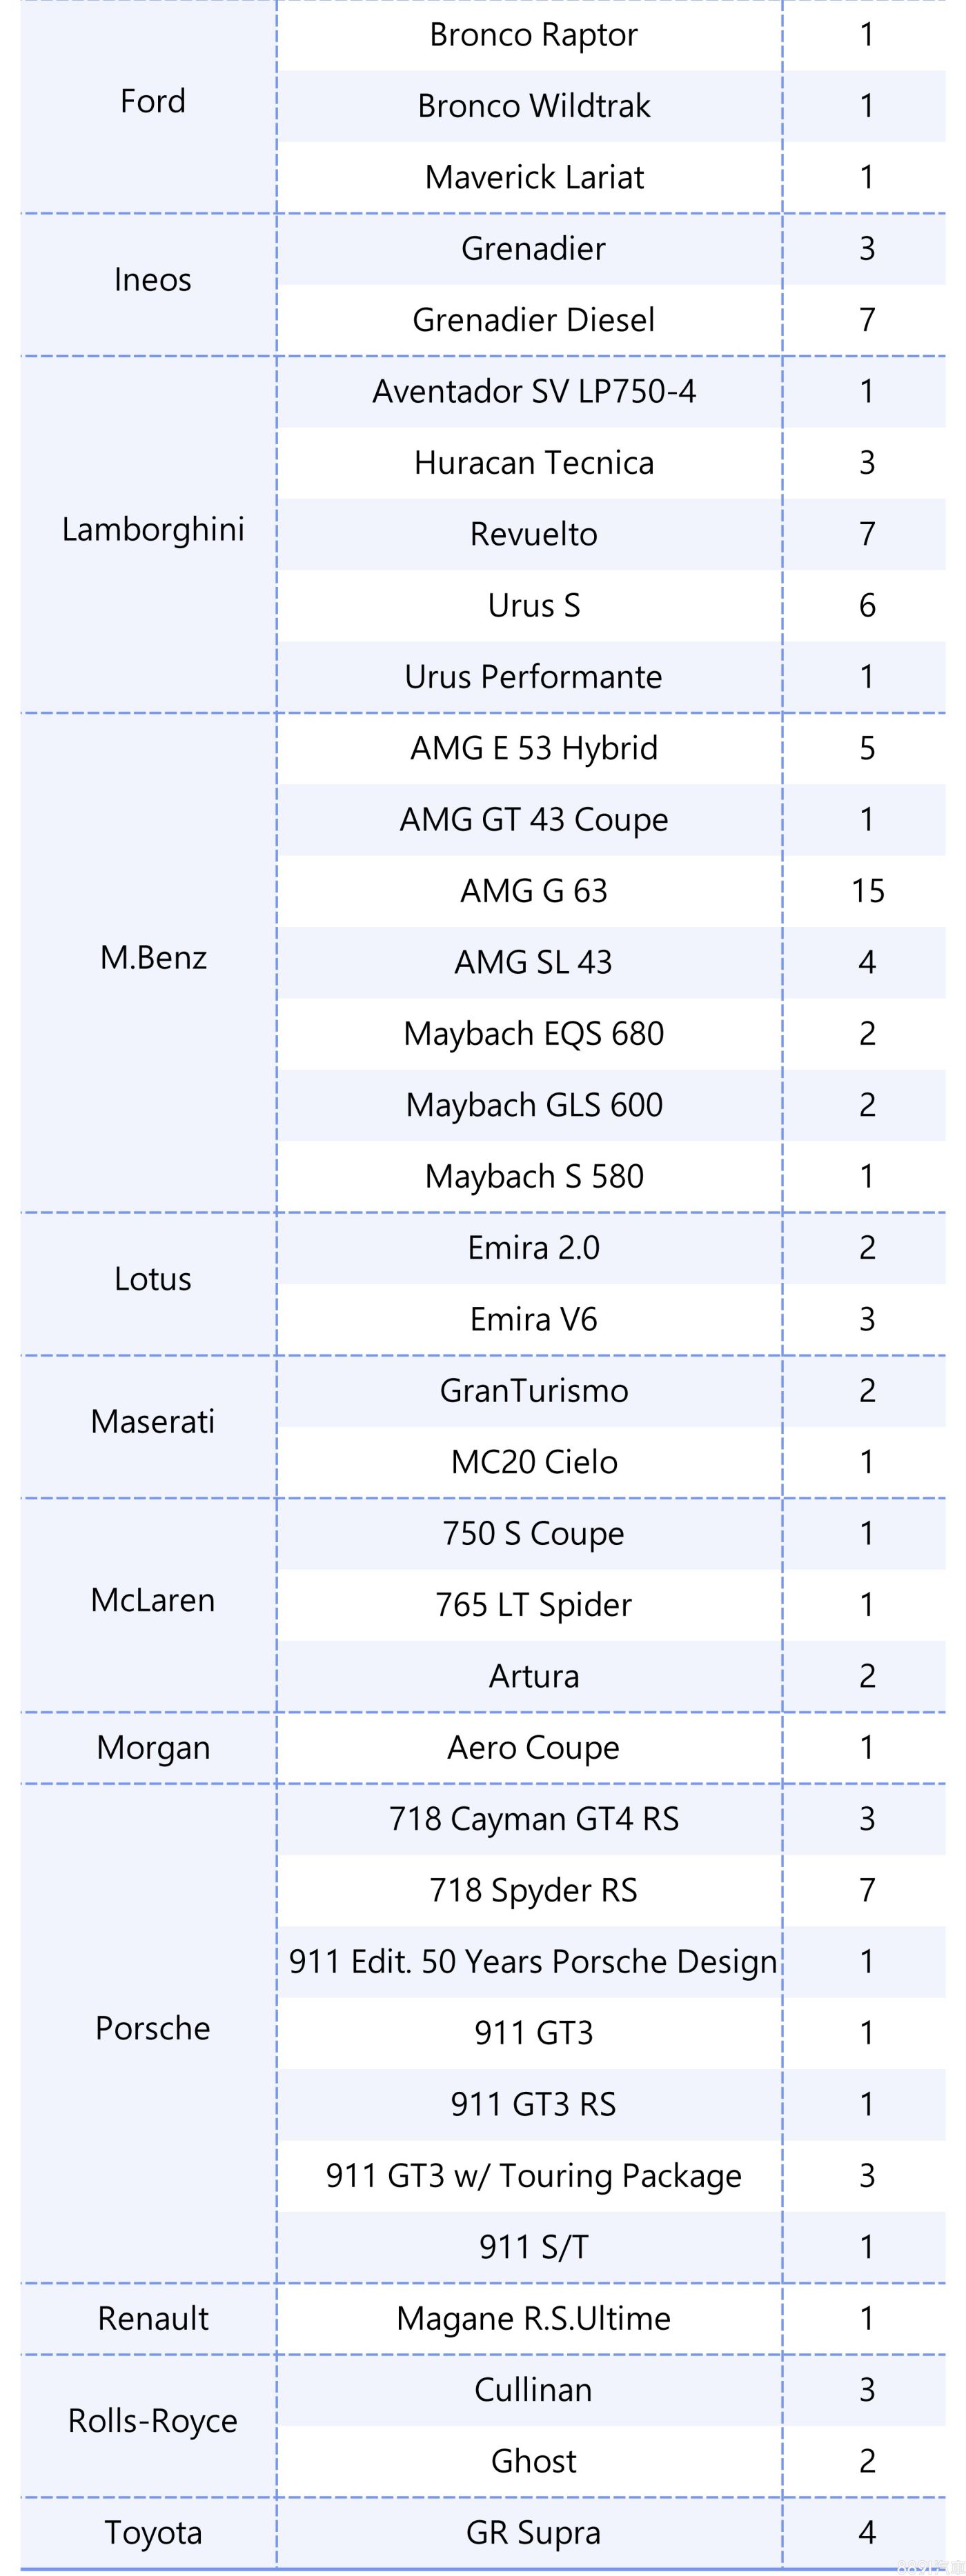This screenshot has width=966, height=2576.
Task: Click the 911 GT3 w/ Touring Package row
Action: click(533, 2175)
